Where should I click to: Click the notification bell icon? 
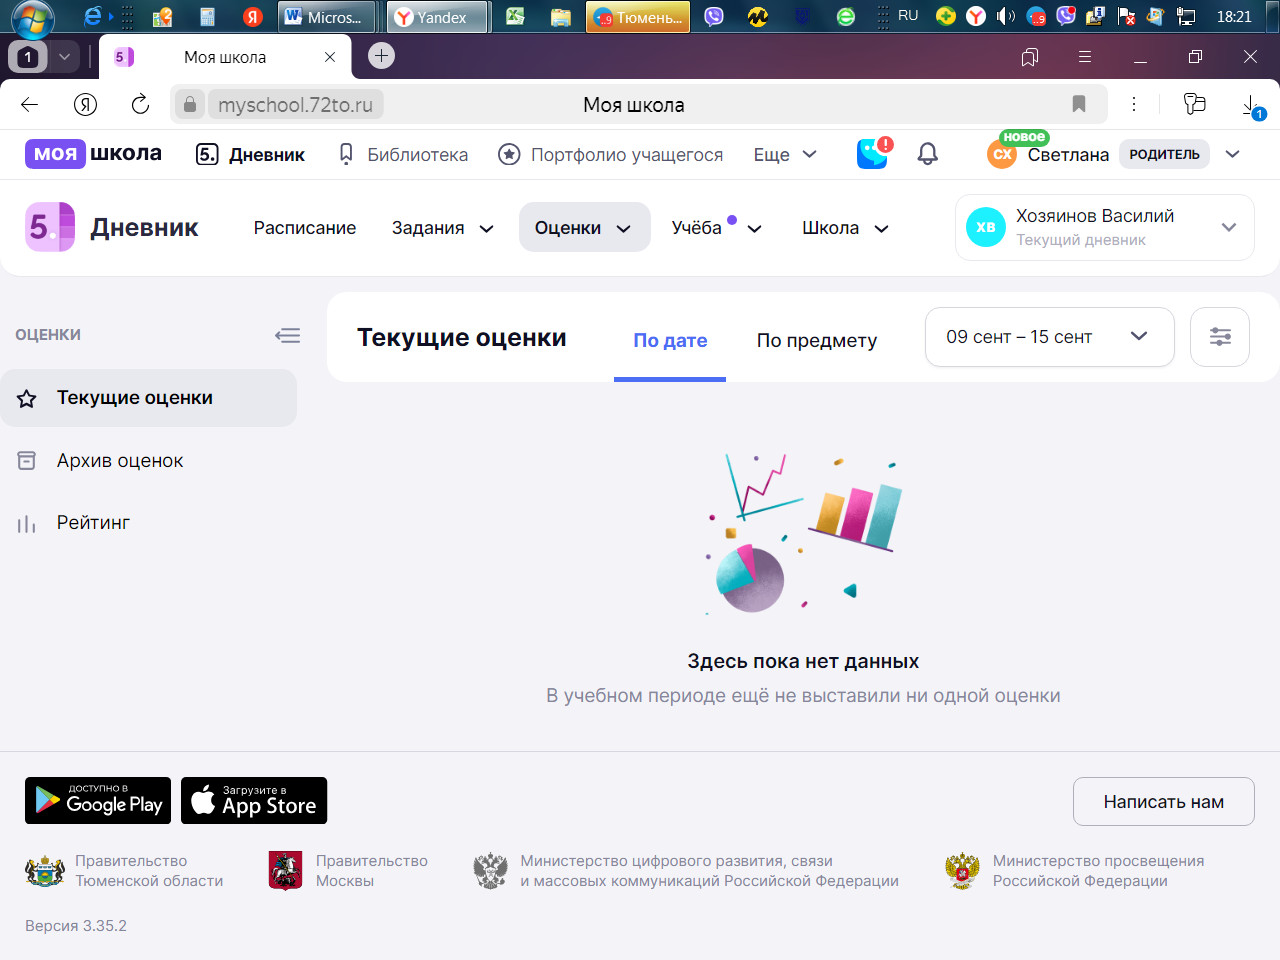[x=927, y=154]
